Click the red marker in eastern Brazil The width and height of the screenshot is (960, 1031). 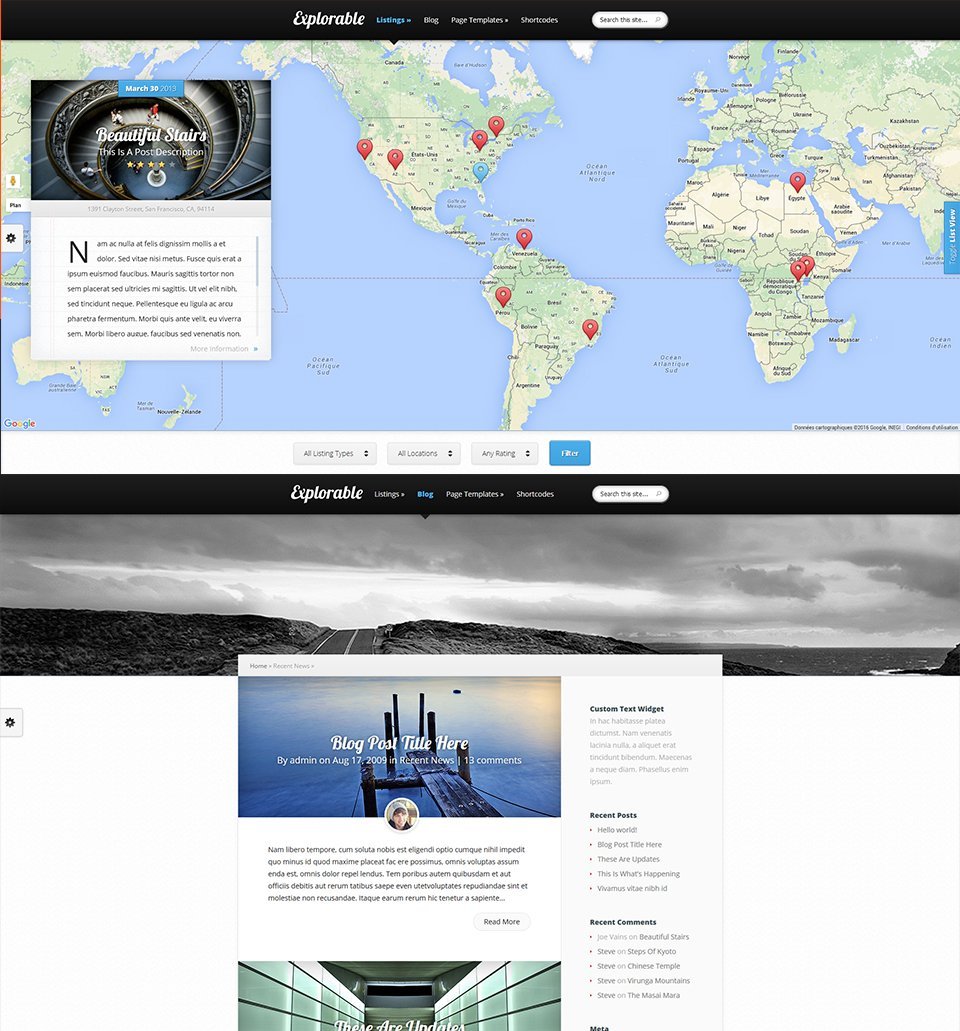click(x=590, y=328)
